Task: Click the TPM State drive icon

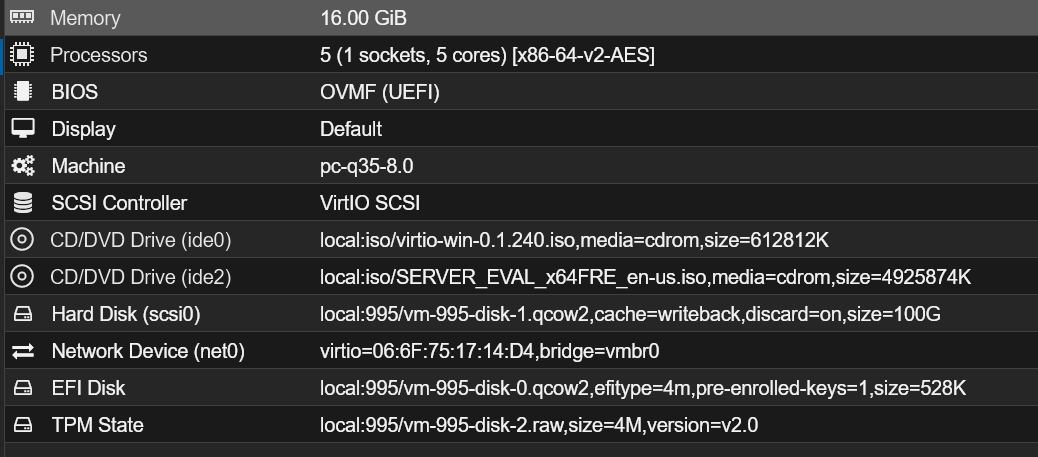Action: pos(22,425)
